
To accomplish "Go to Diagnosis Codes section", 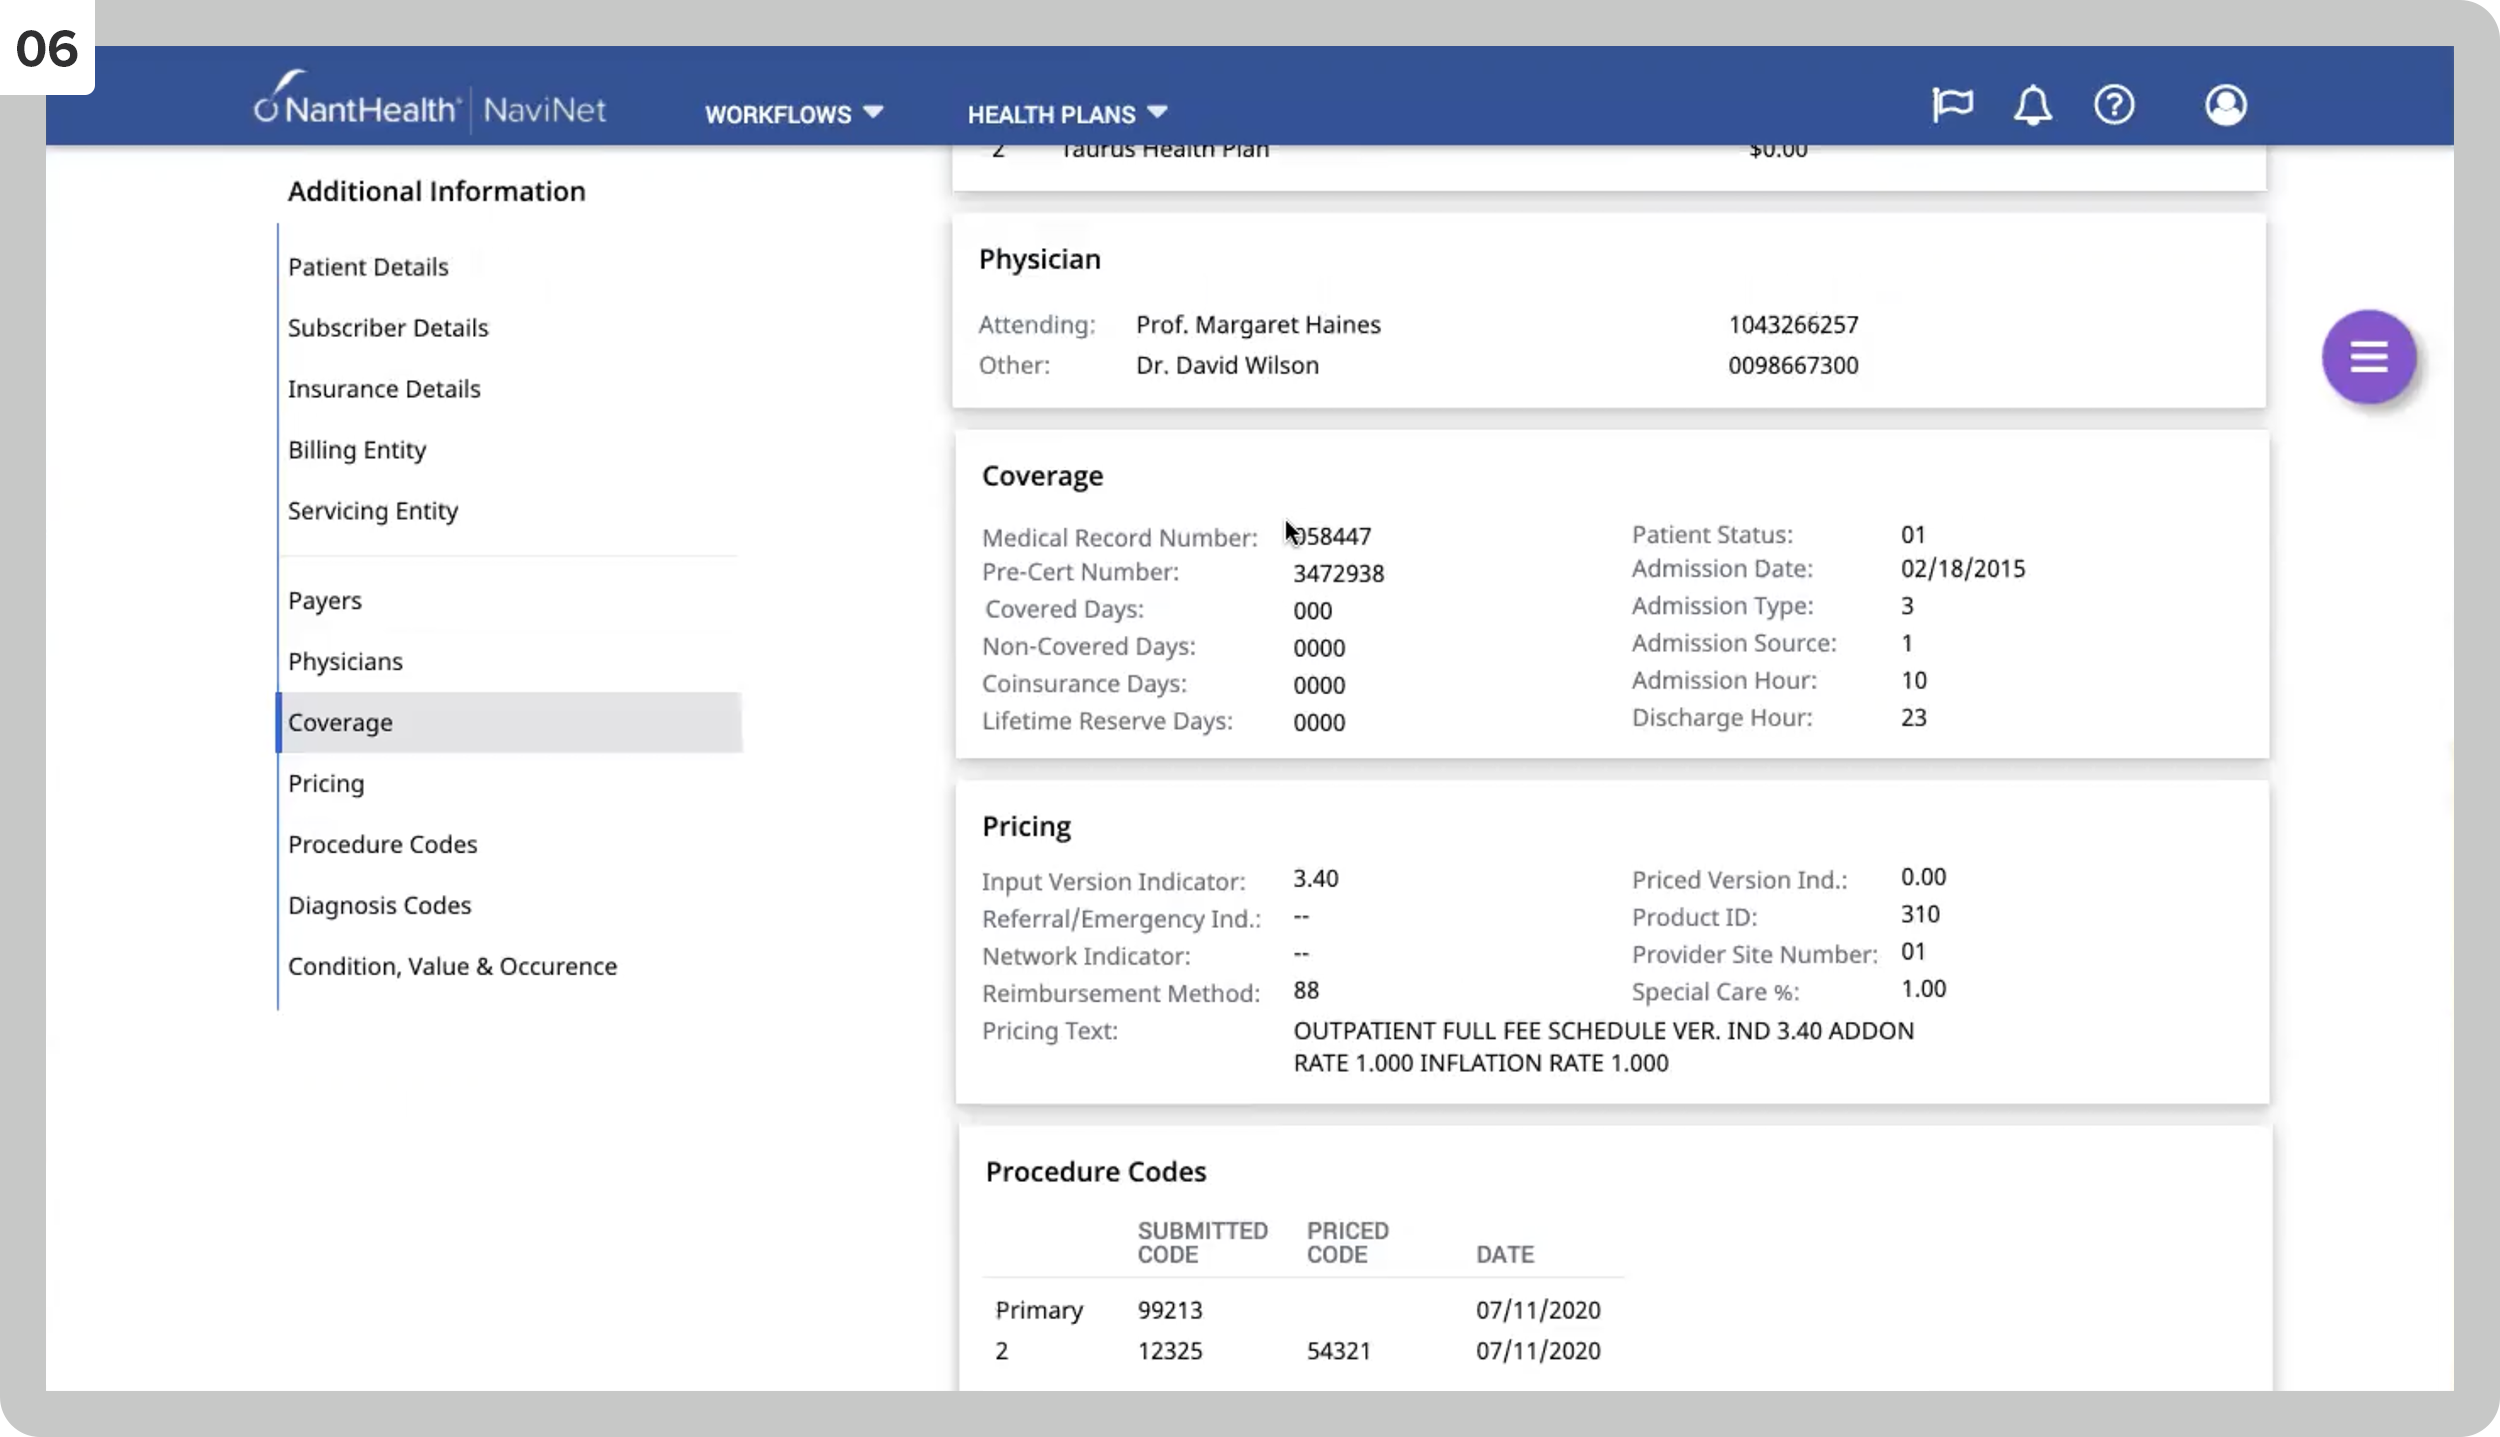I will (x=379, y=905).
